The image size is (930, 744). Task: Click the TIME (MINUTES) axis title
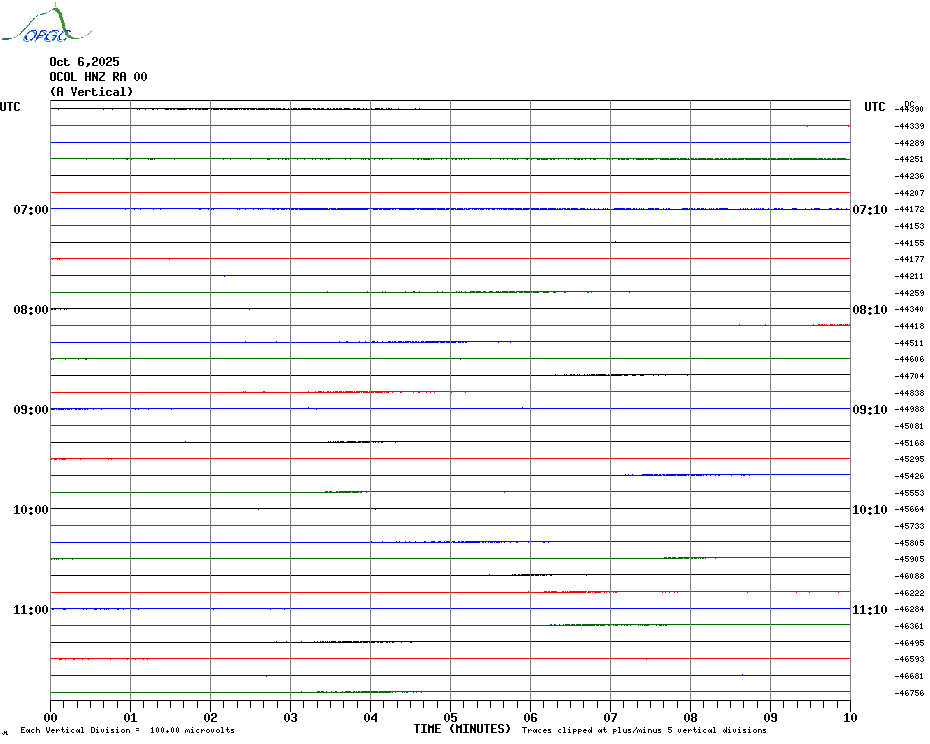(462, 729)
